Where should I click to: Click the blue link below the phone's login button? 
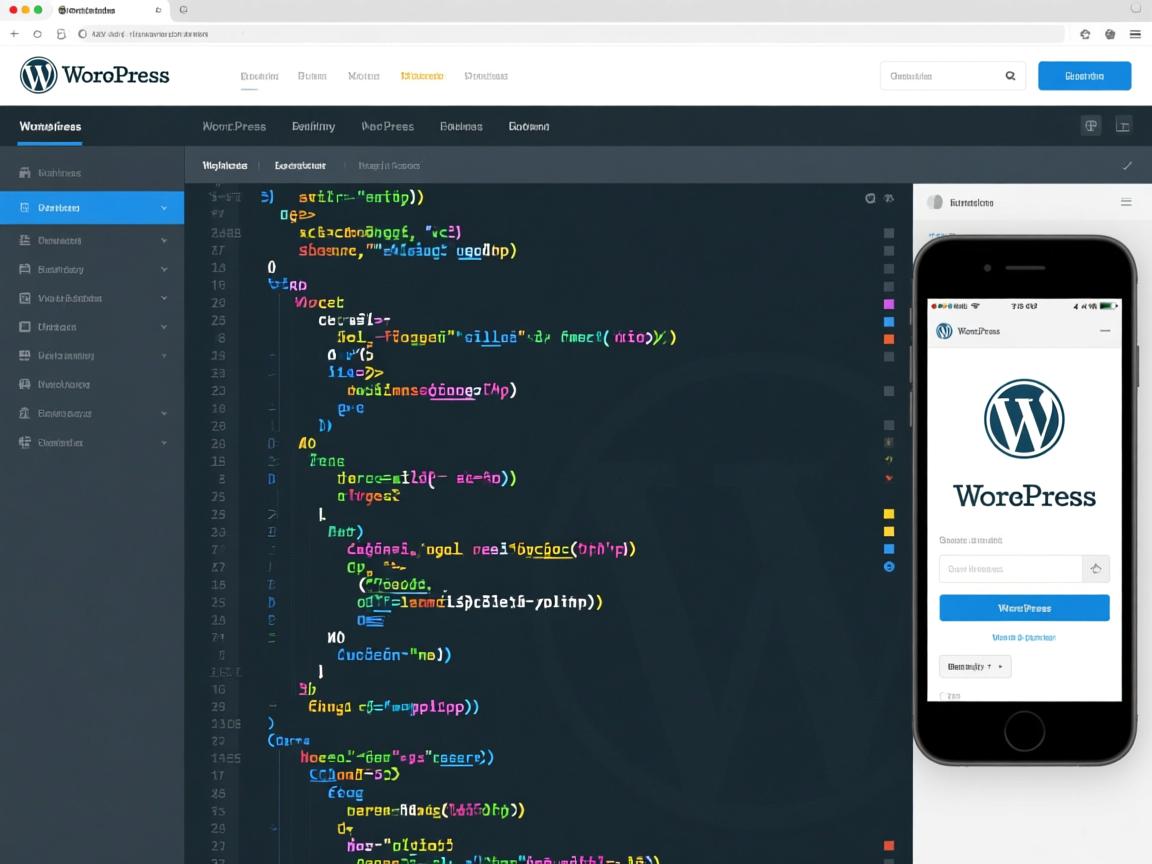tap(1024, 637)
